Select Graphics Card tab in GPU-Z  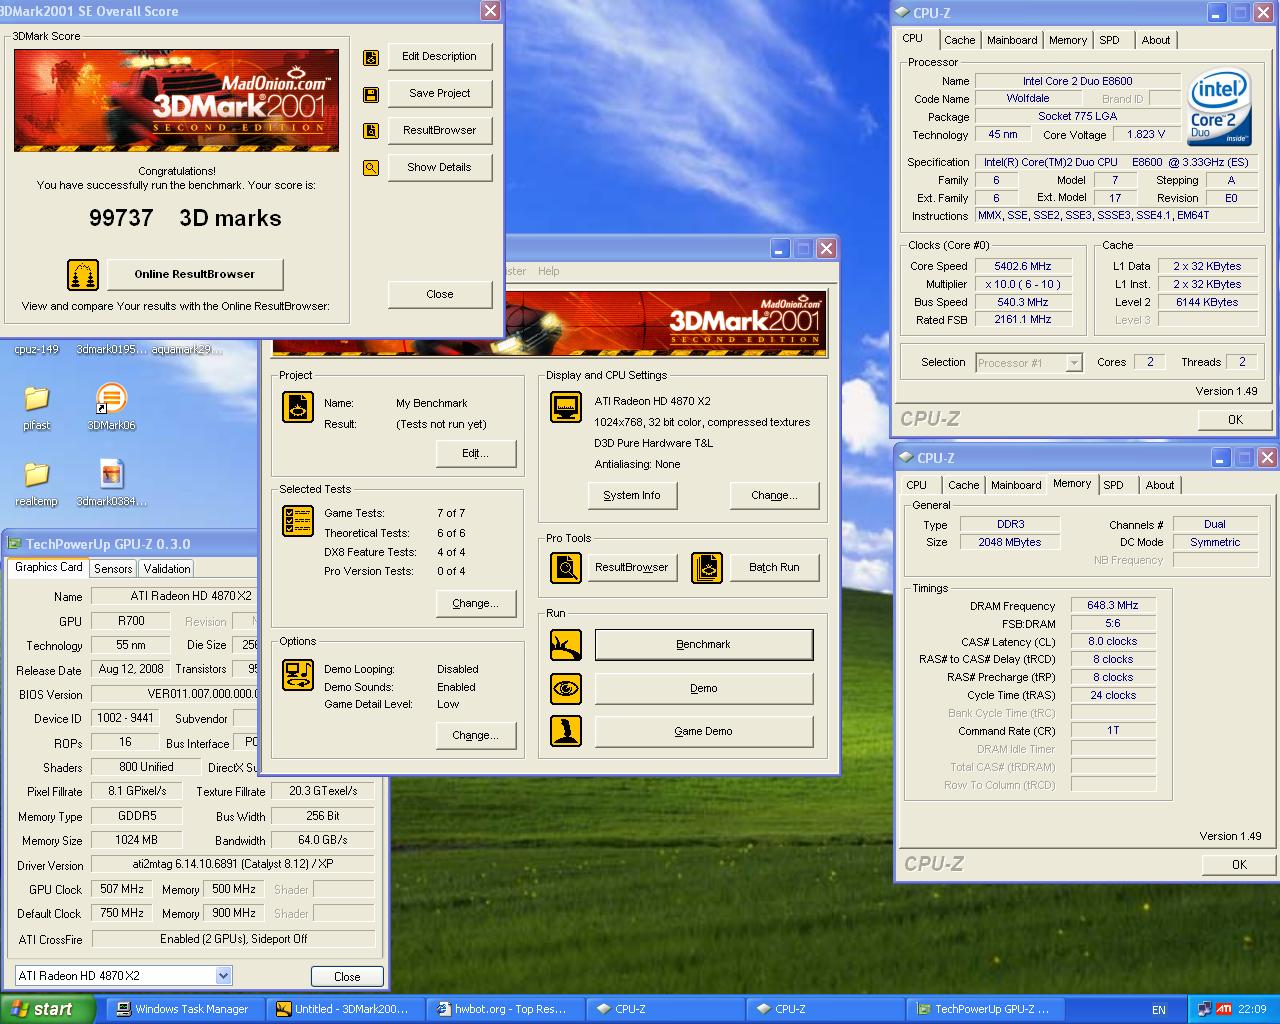pos(48,567)
